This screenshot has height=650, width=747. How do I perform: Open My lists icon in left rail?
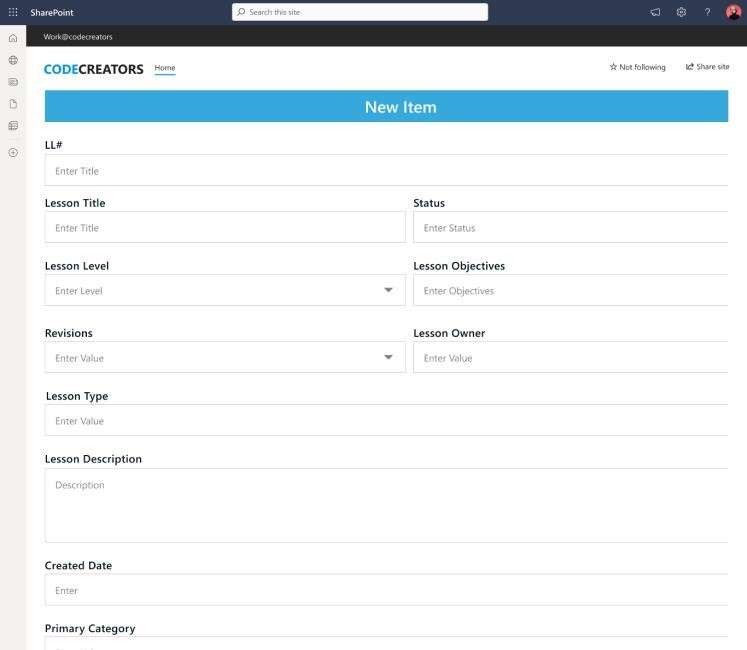tap(13, 126)
